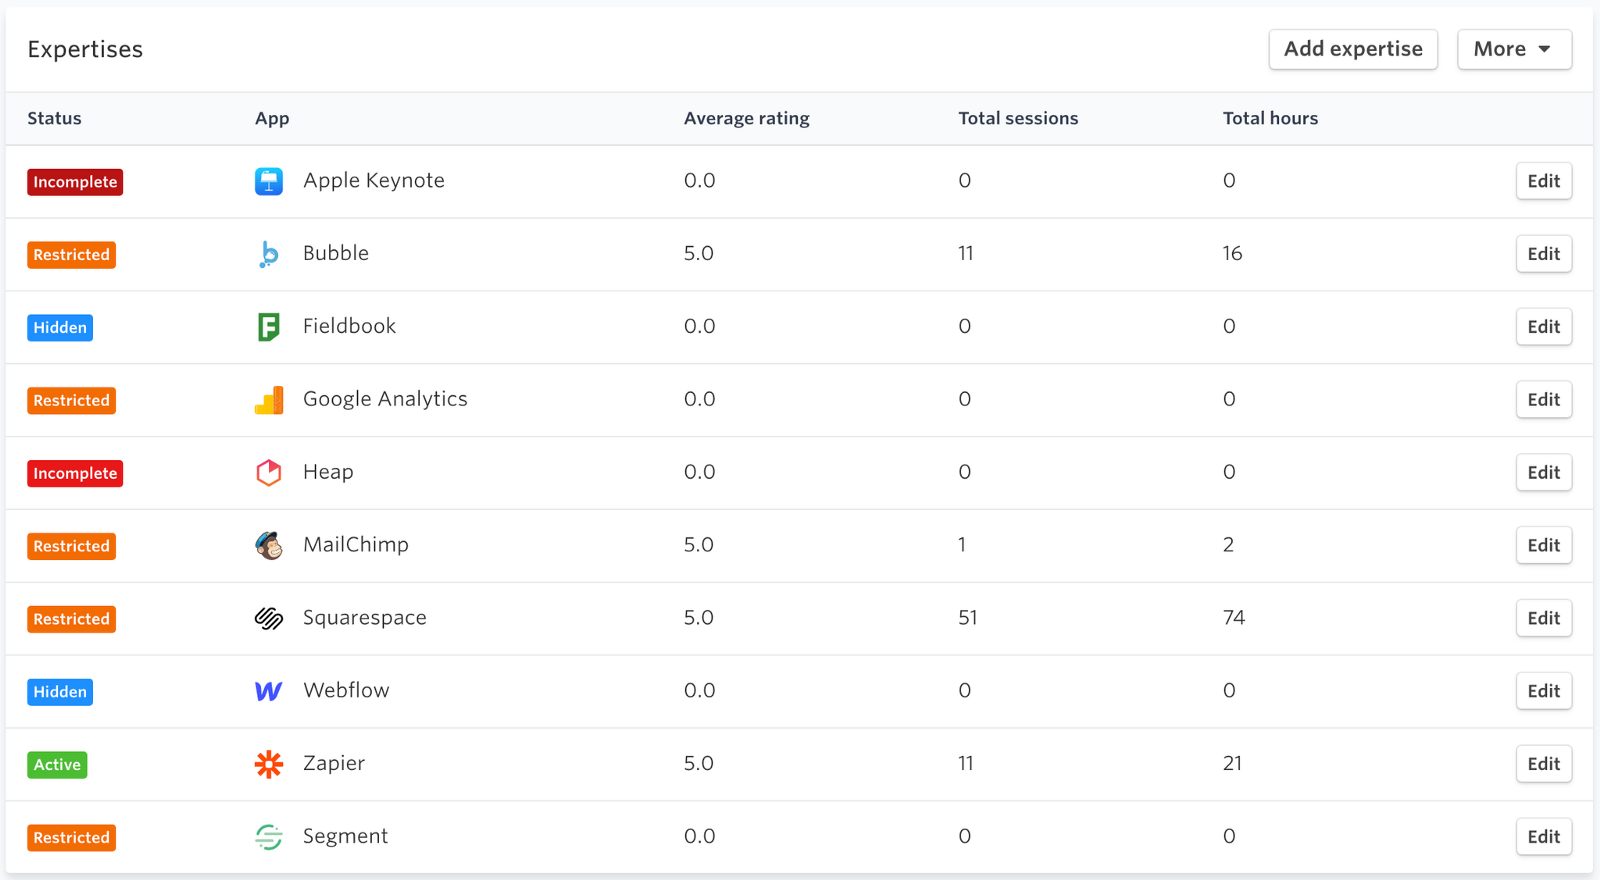Click the Apple Keynote app icon
The width and height of the screenshot is (1600, 880).
coord(269,181)
